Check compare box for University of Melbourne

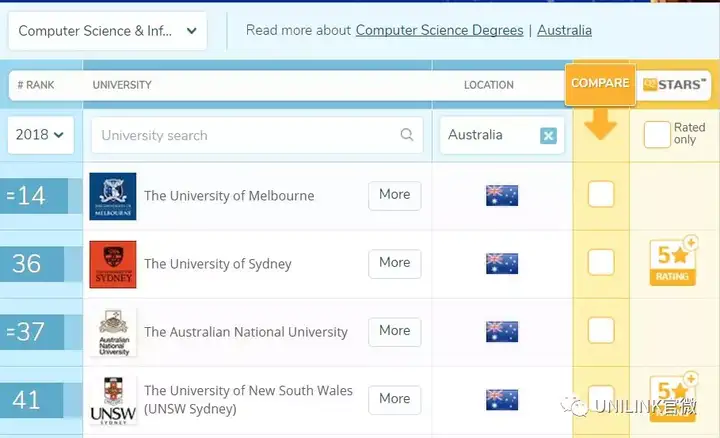(601, 195)
